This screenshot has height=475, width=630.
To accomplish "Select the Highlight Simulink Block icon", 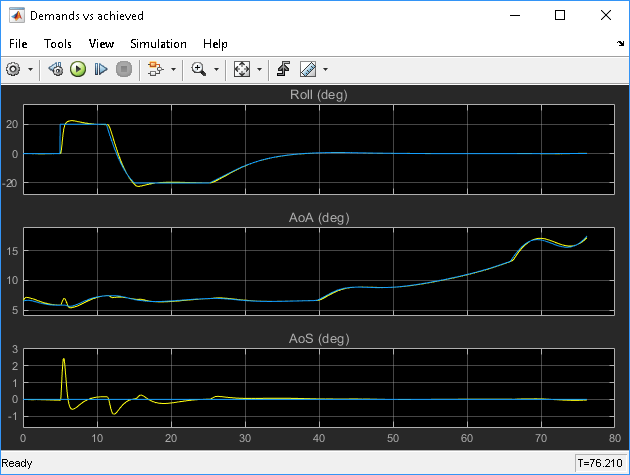I will click(x=155, y=69).
